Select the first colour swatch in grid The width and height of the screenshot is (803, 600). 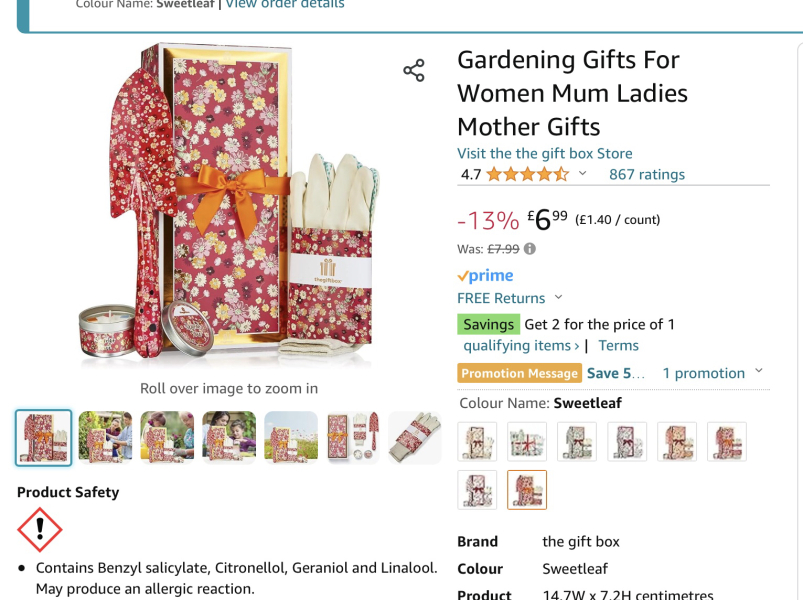(x=477, y=442)
